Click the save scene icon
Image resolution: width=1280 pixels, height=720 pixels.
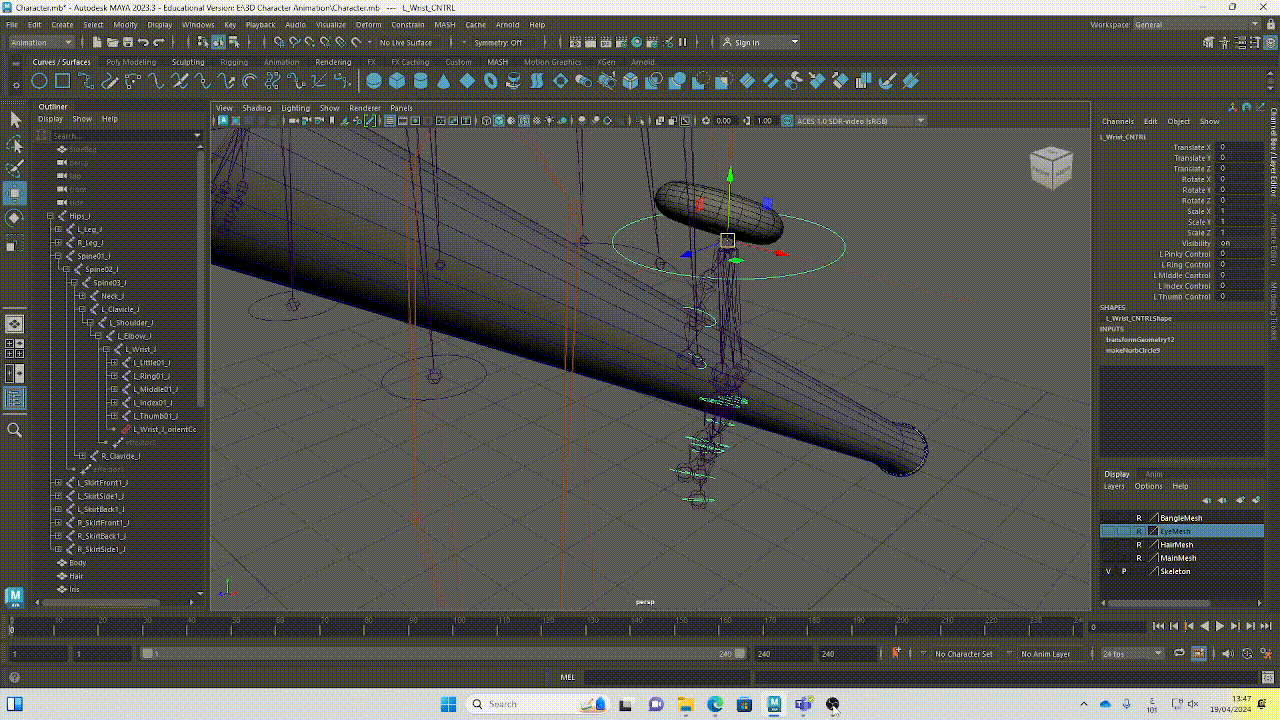(128, 42)
